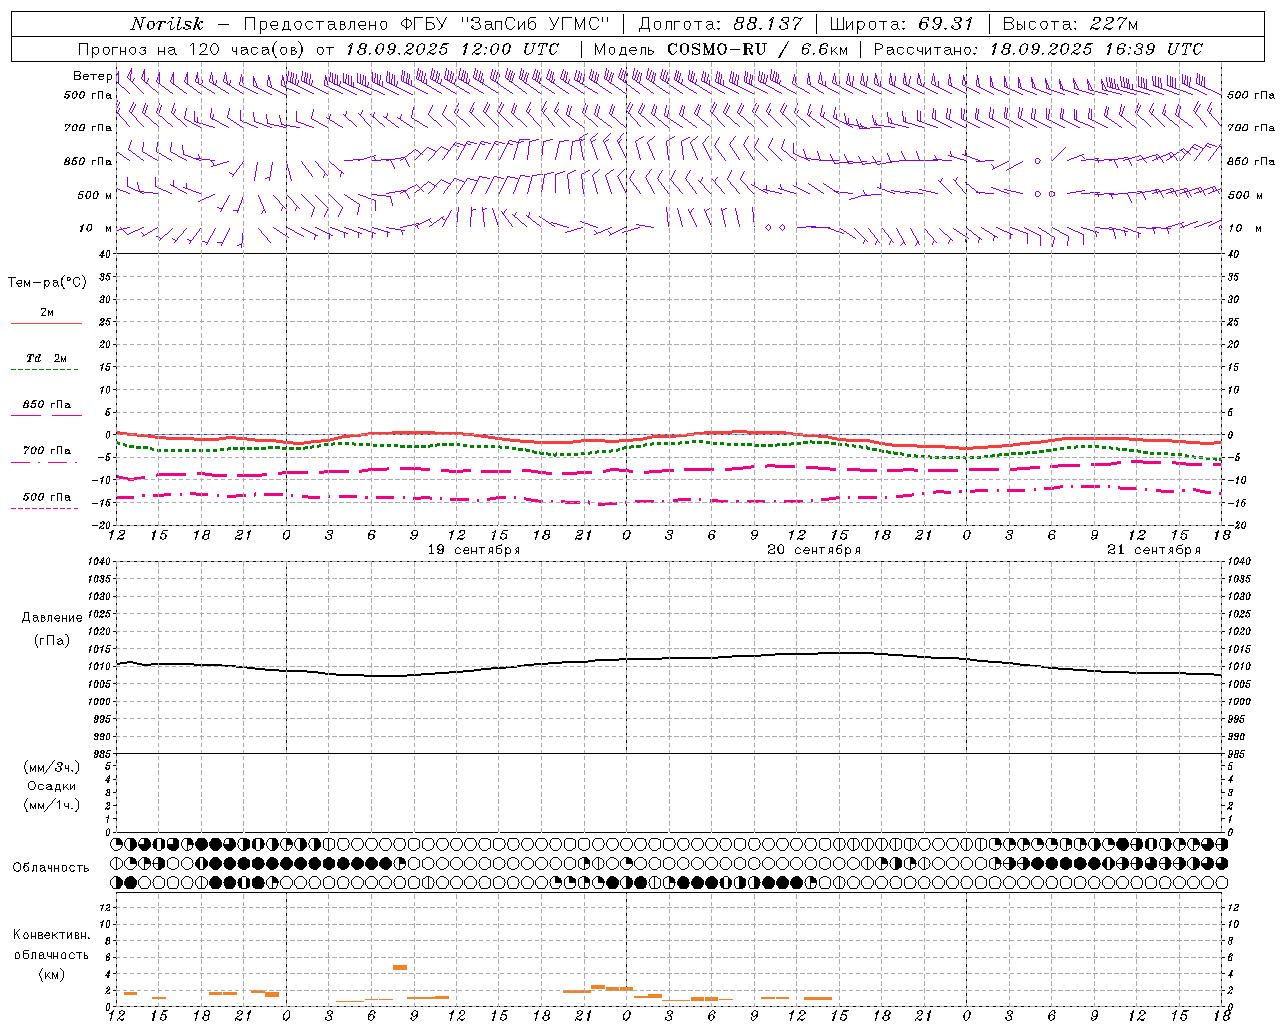The width and height of the screenshot is (1280, 1024).
Task: Click the Модель COSMO-RU / 6.6км label
Action: click(x=721, y=49)
